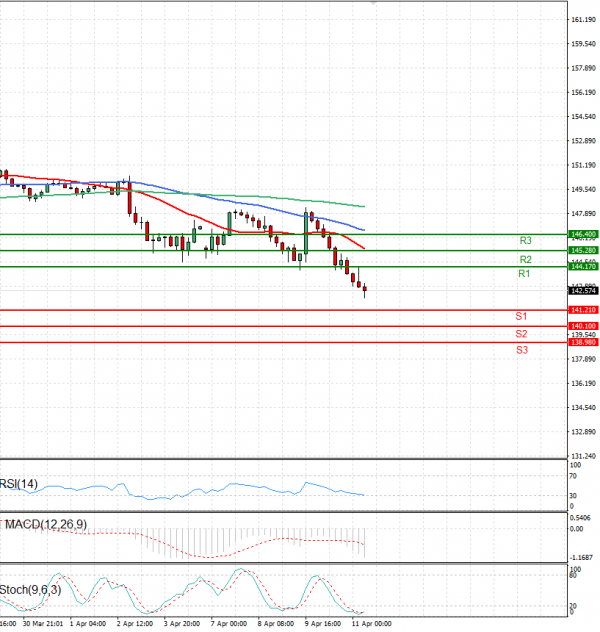This screenshot has height=632, width=600.
Task: Click the 145.280 price tag
Action: (x=583, y=250)
